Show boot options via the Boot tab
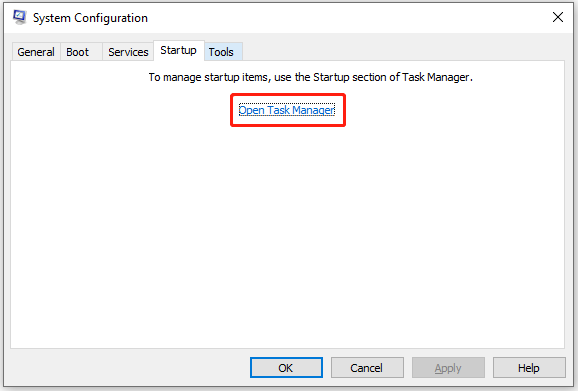 point(77,52)
